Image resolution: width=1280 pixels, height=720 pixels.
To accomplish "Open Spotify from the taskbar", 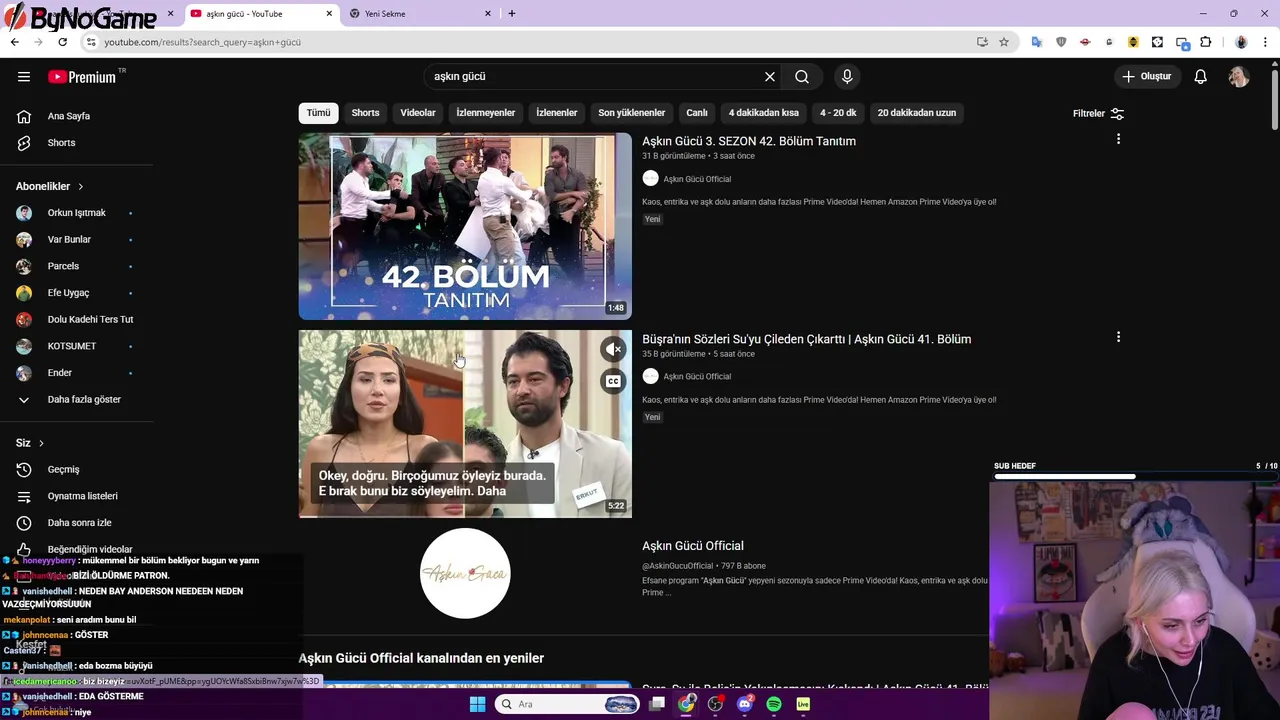I will [x=774, y=704].
